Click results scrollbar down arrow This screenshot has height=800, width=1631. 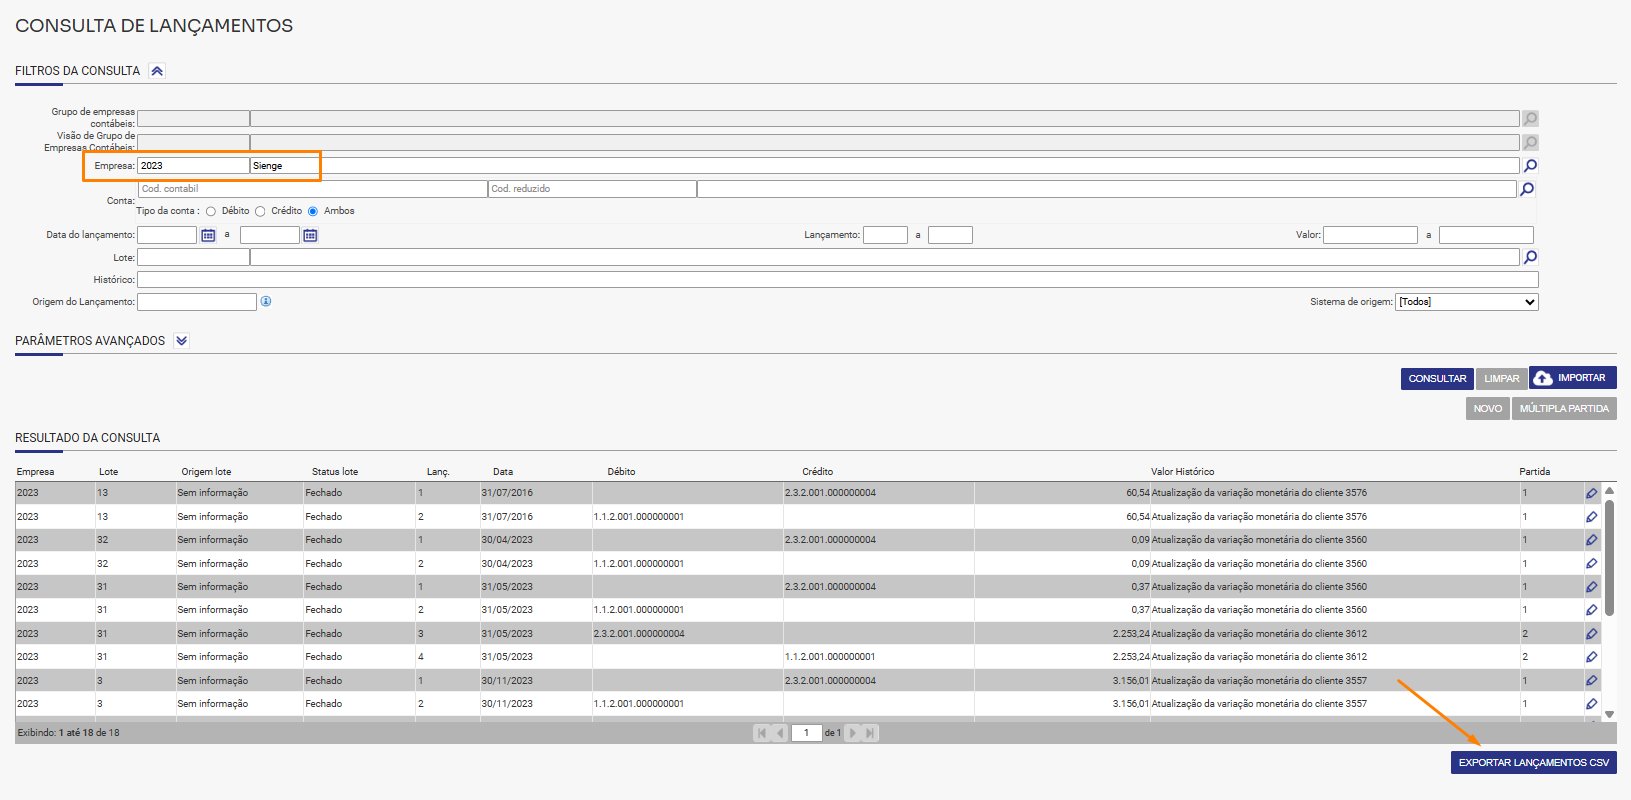point(1609,714)
